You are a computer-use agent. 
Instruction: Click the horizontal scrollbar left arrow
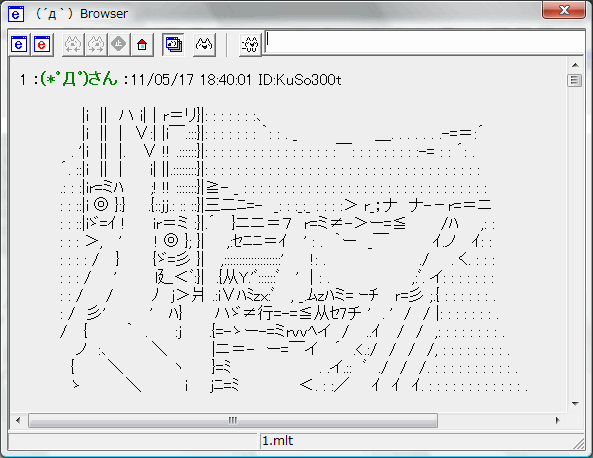point(18,420)
